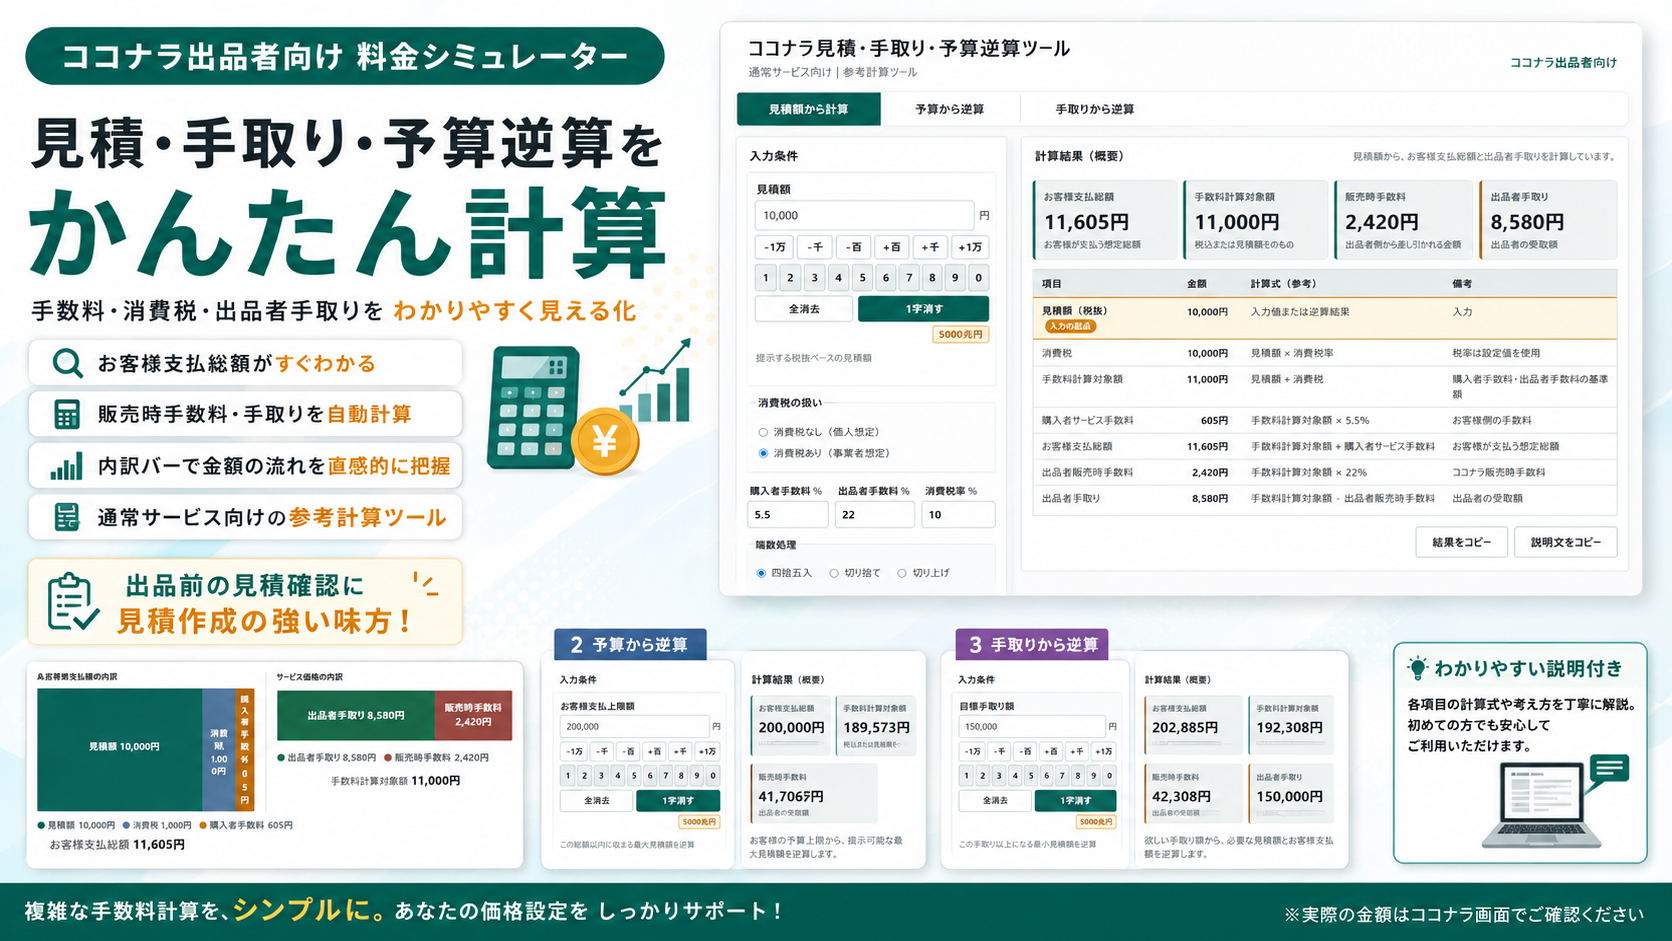This screenshot has height=941, width=1672.
Task: Select the 四捨五入 rounding option
Action: pos(761,573)
